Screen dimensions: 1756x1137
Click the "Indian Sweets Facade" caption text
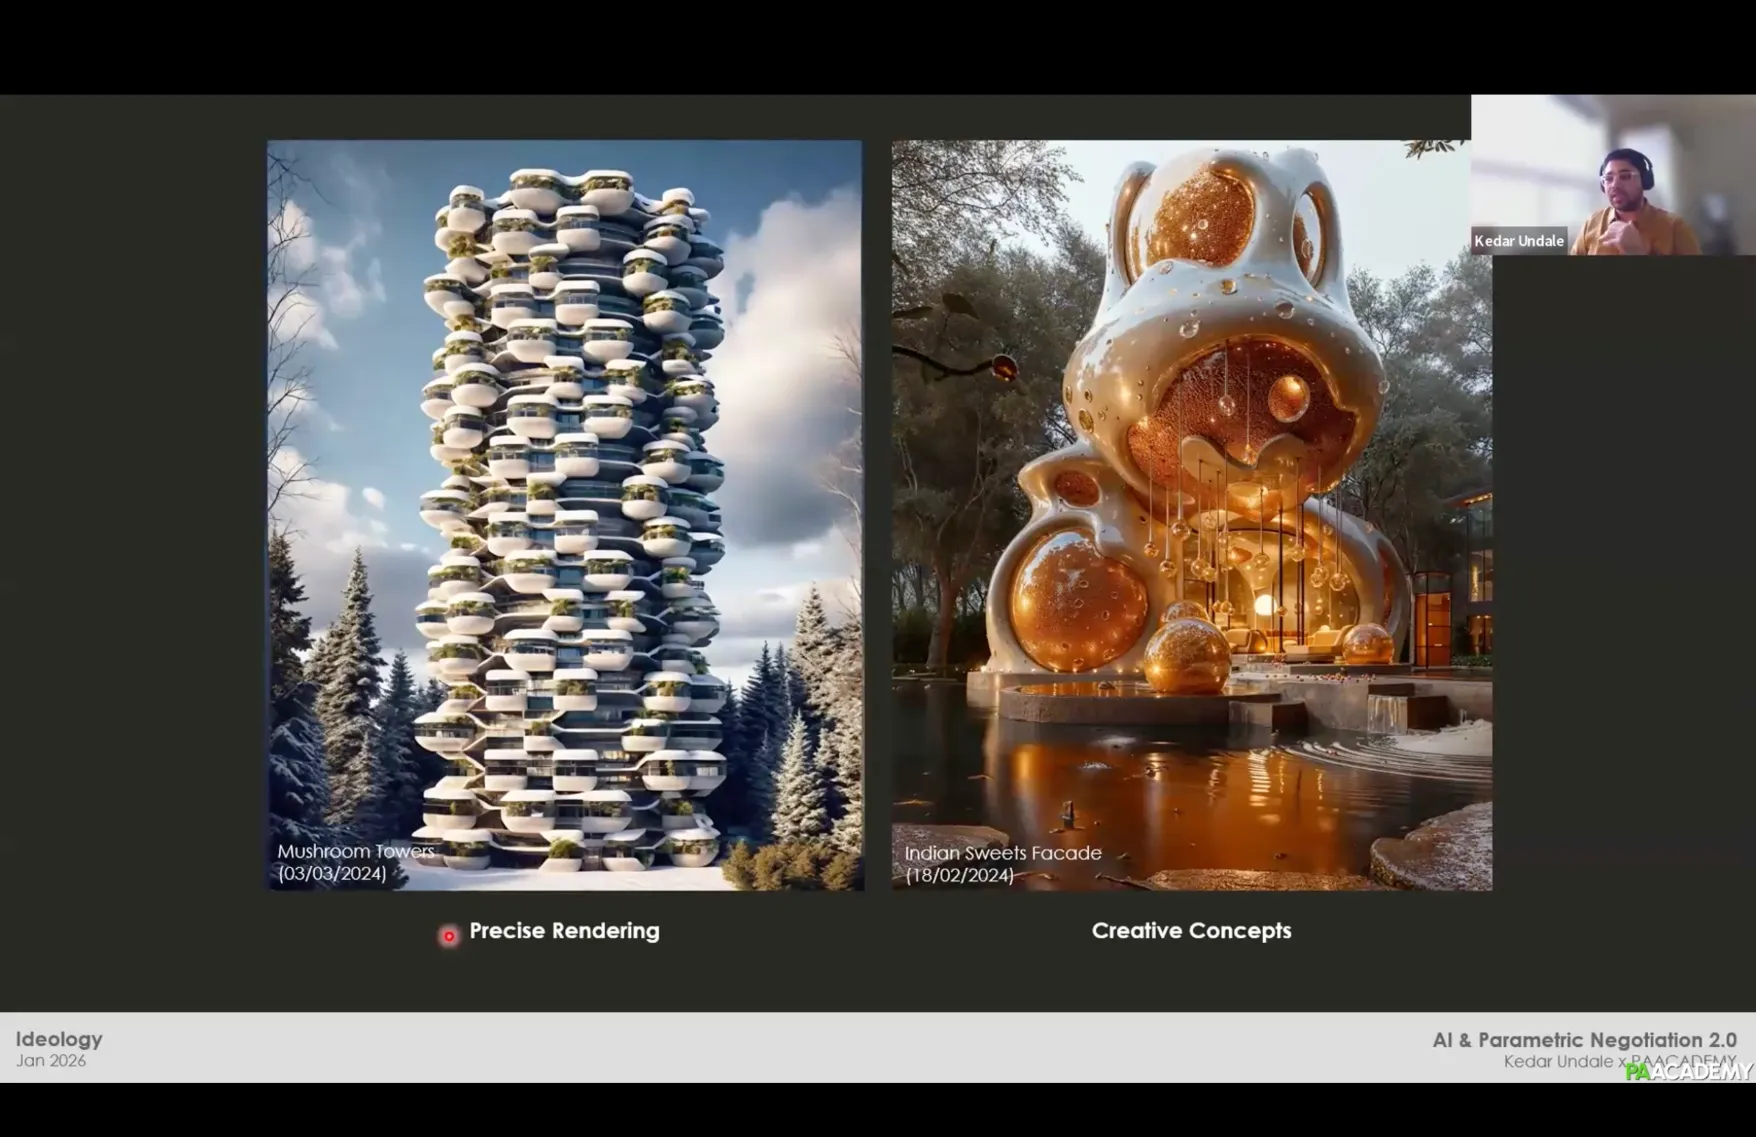tap(1003, 853)
